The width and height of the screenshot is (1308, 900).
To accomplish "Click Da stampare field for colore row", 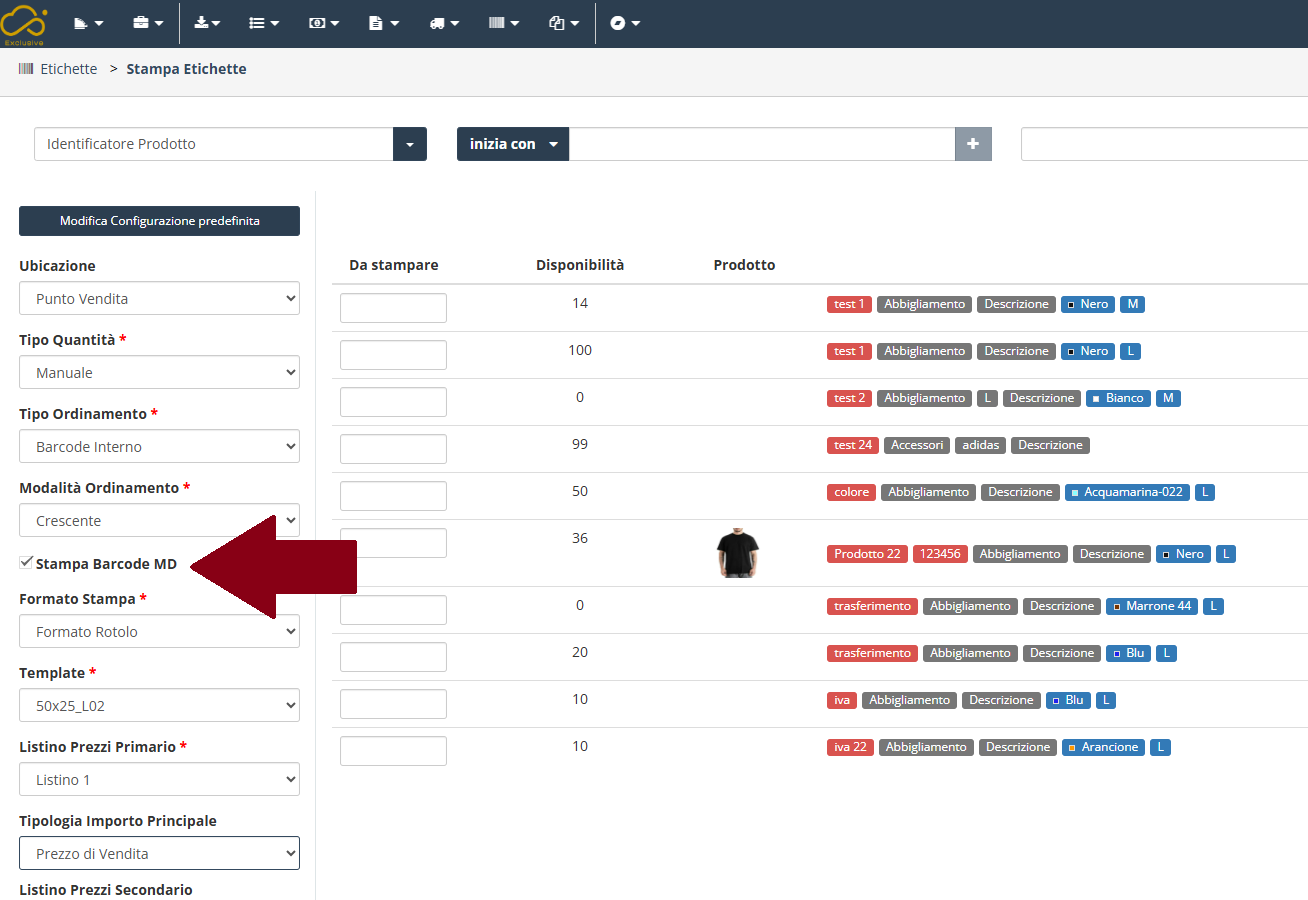I will [x=393, y=495].
